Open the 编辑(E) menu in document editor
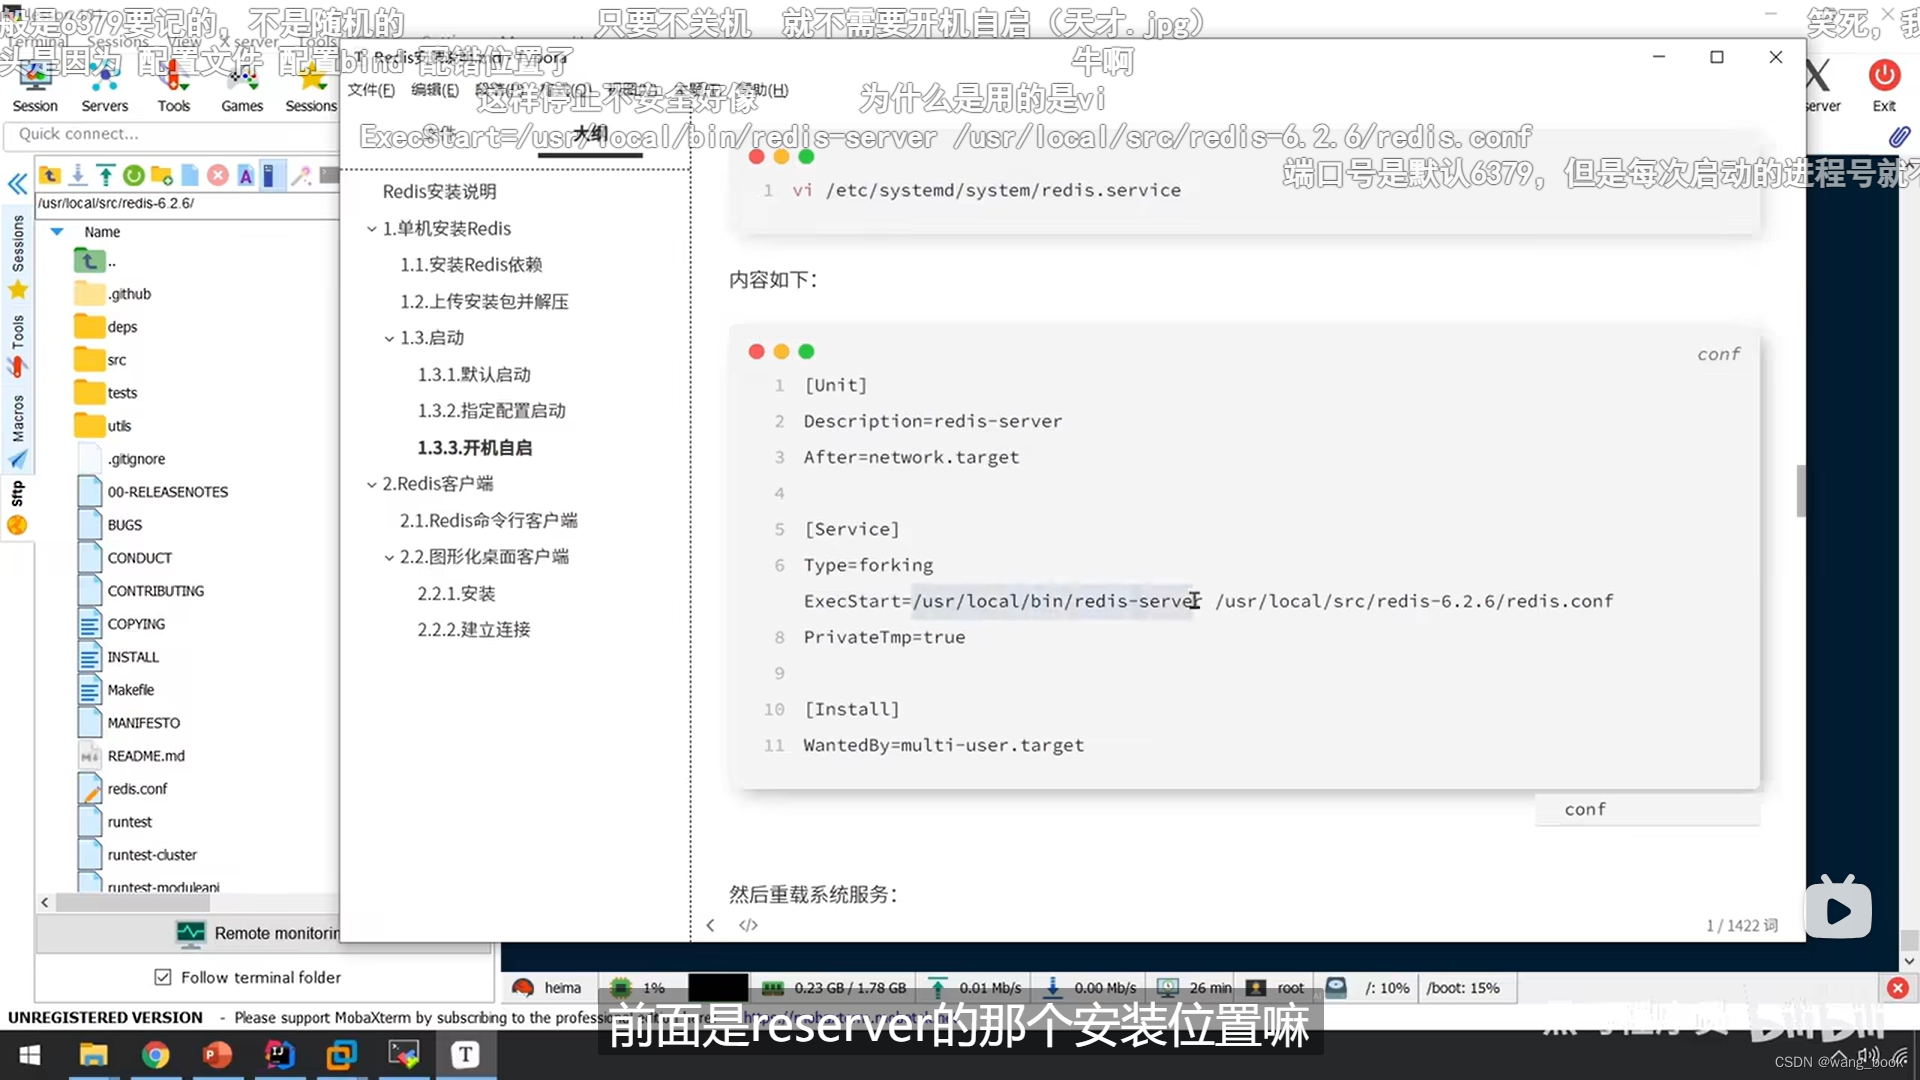The width and height of the screenshot is (1920, 1080). click(x=433, y=88)
